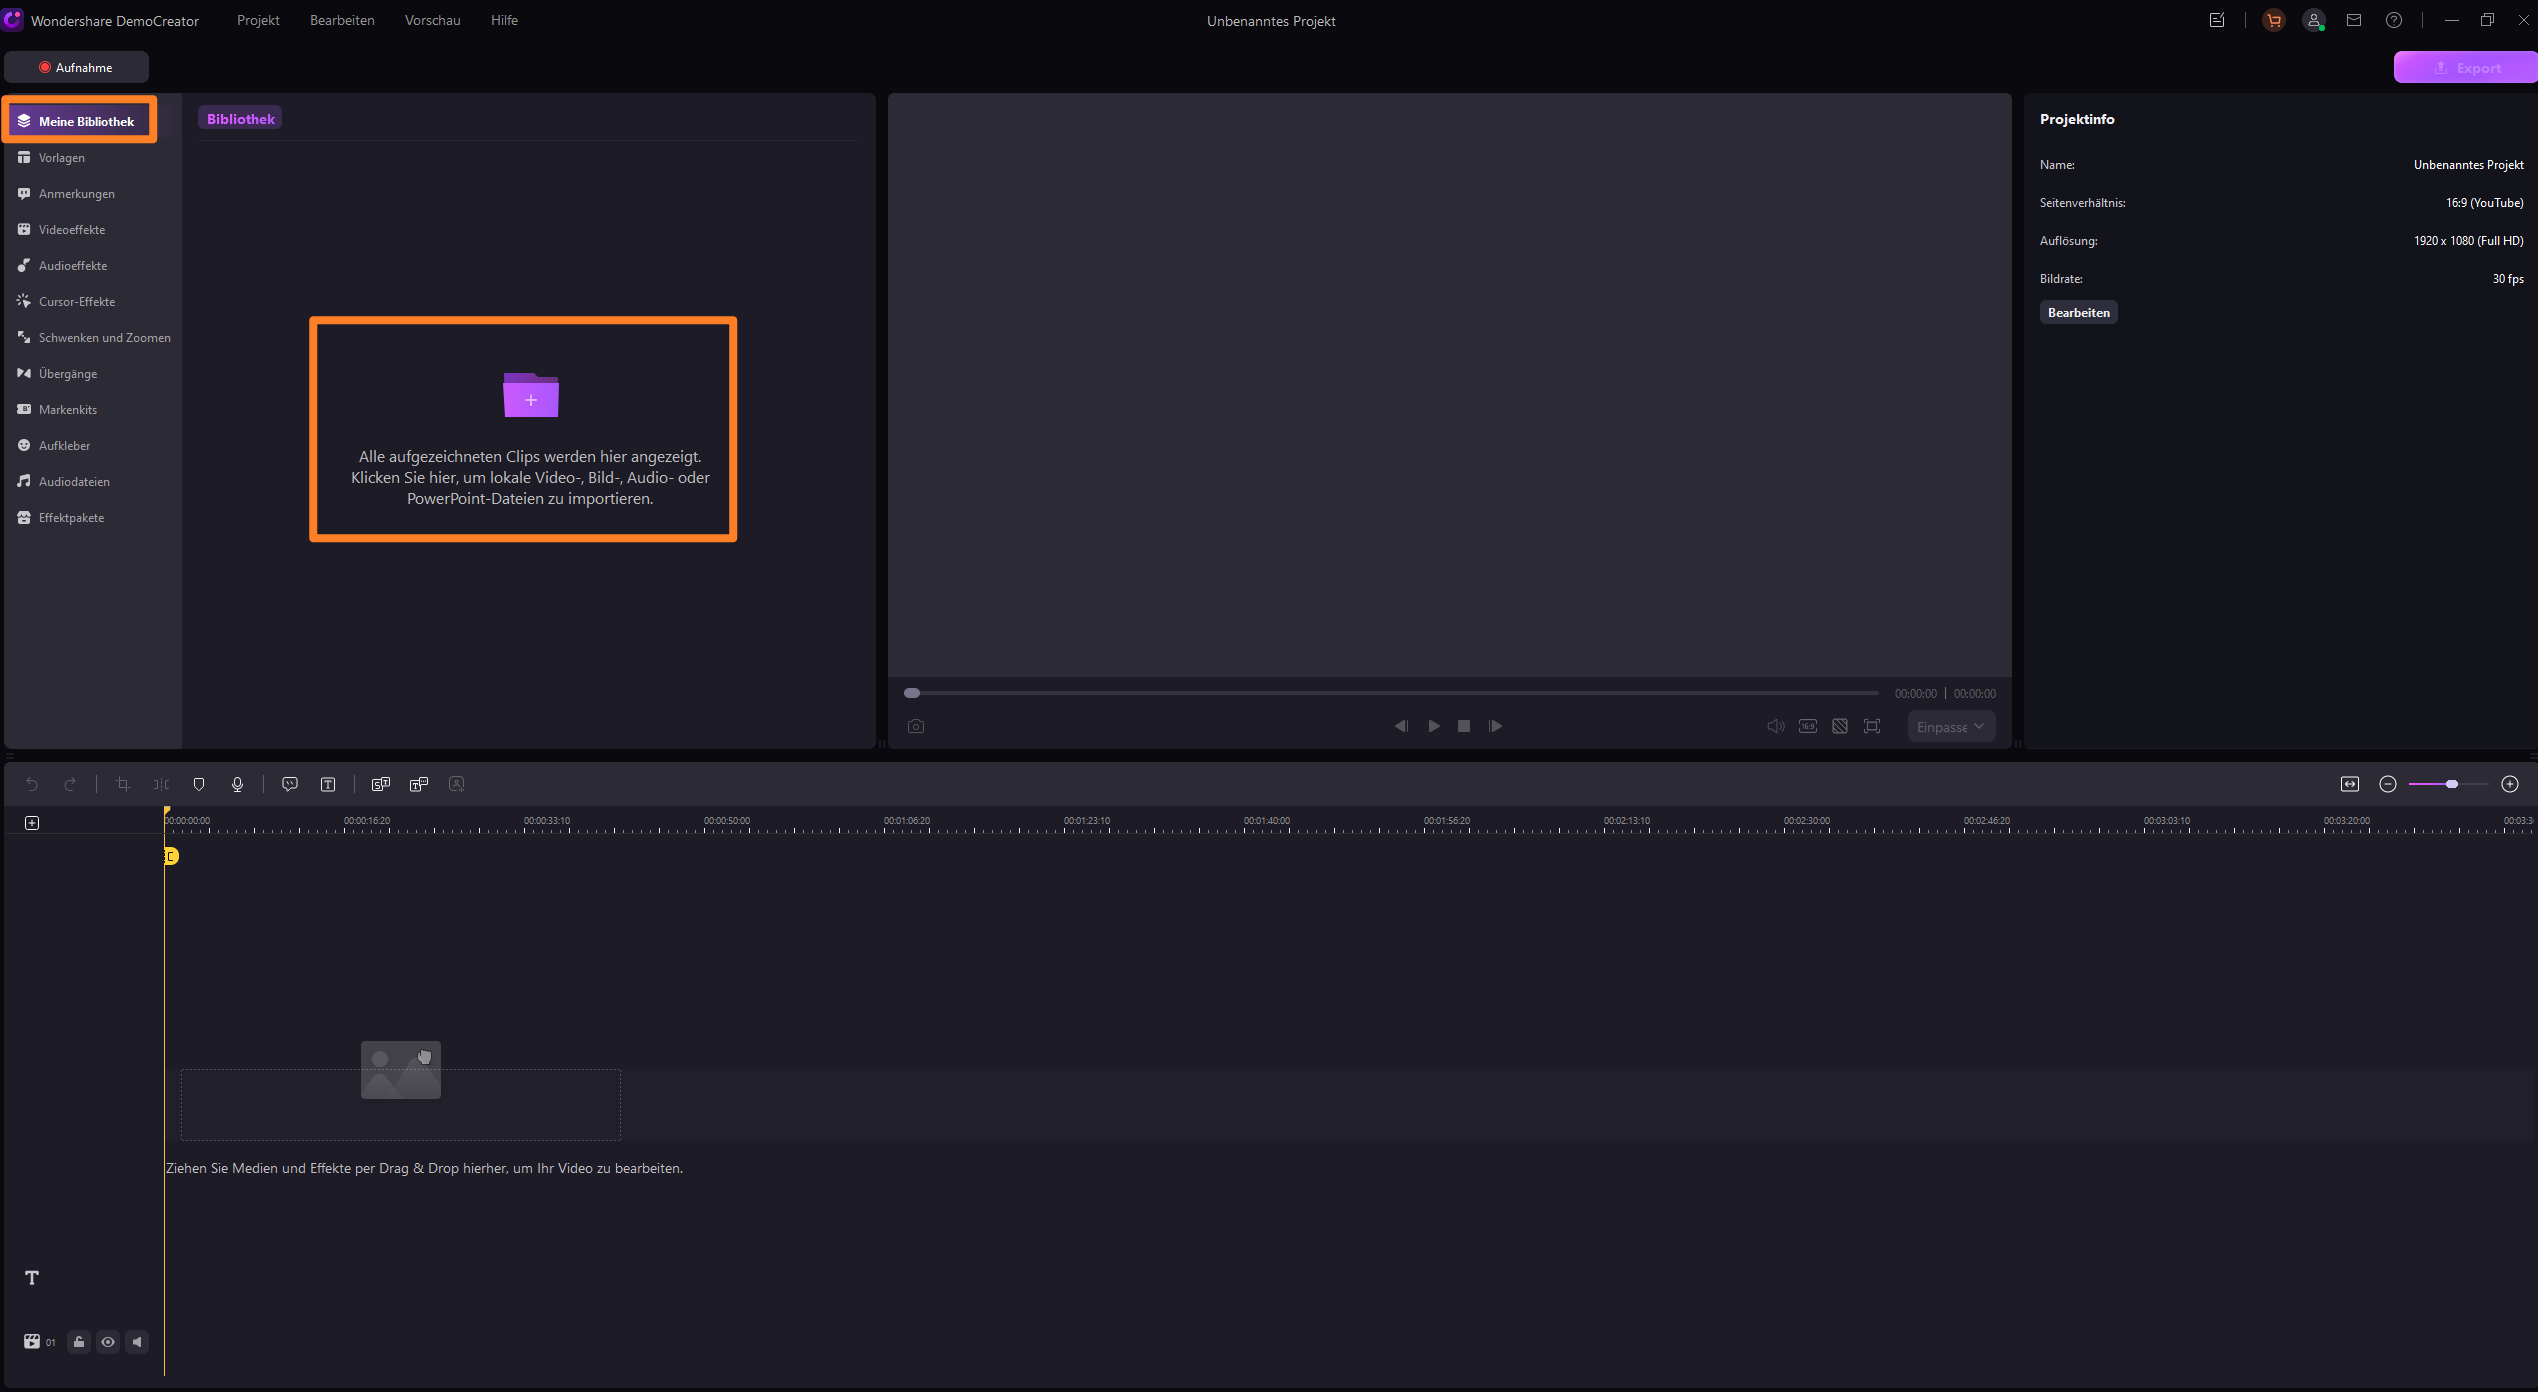Viewport: 2538px width, 1392px height.
Task: Click the timeline zoom slider handle
Action: click(2452, 784)
